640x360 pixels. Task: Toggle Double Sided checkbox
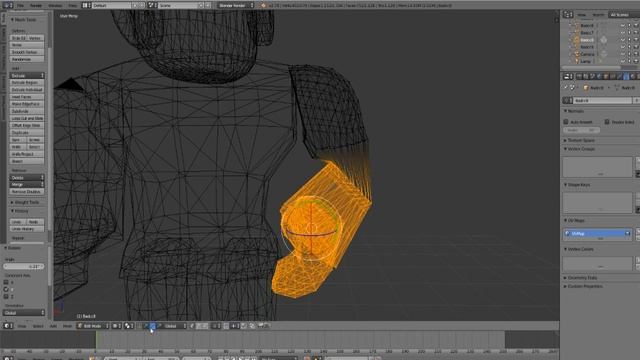607,122
